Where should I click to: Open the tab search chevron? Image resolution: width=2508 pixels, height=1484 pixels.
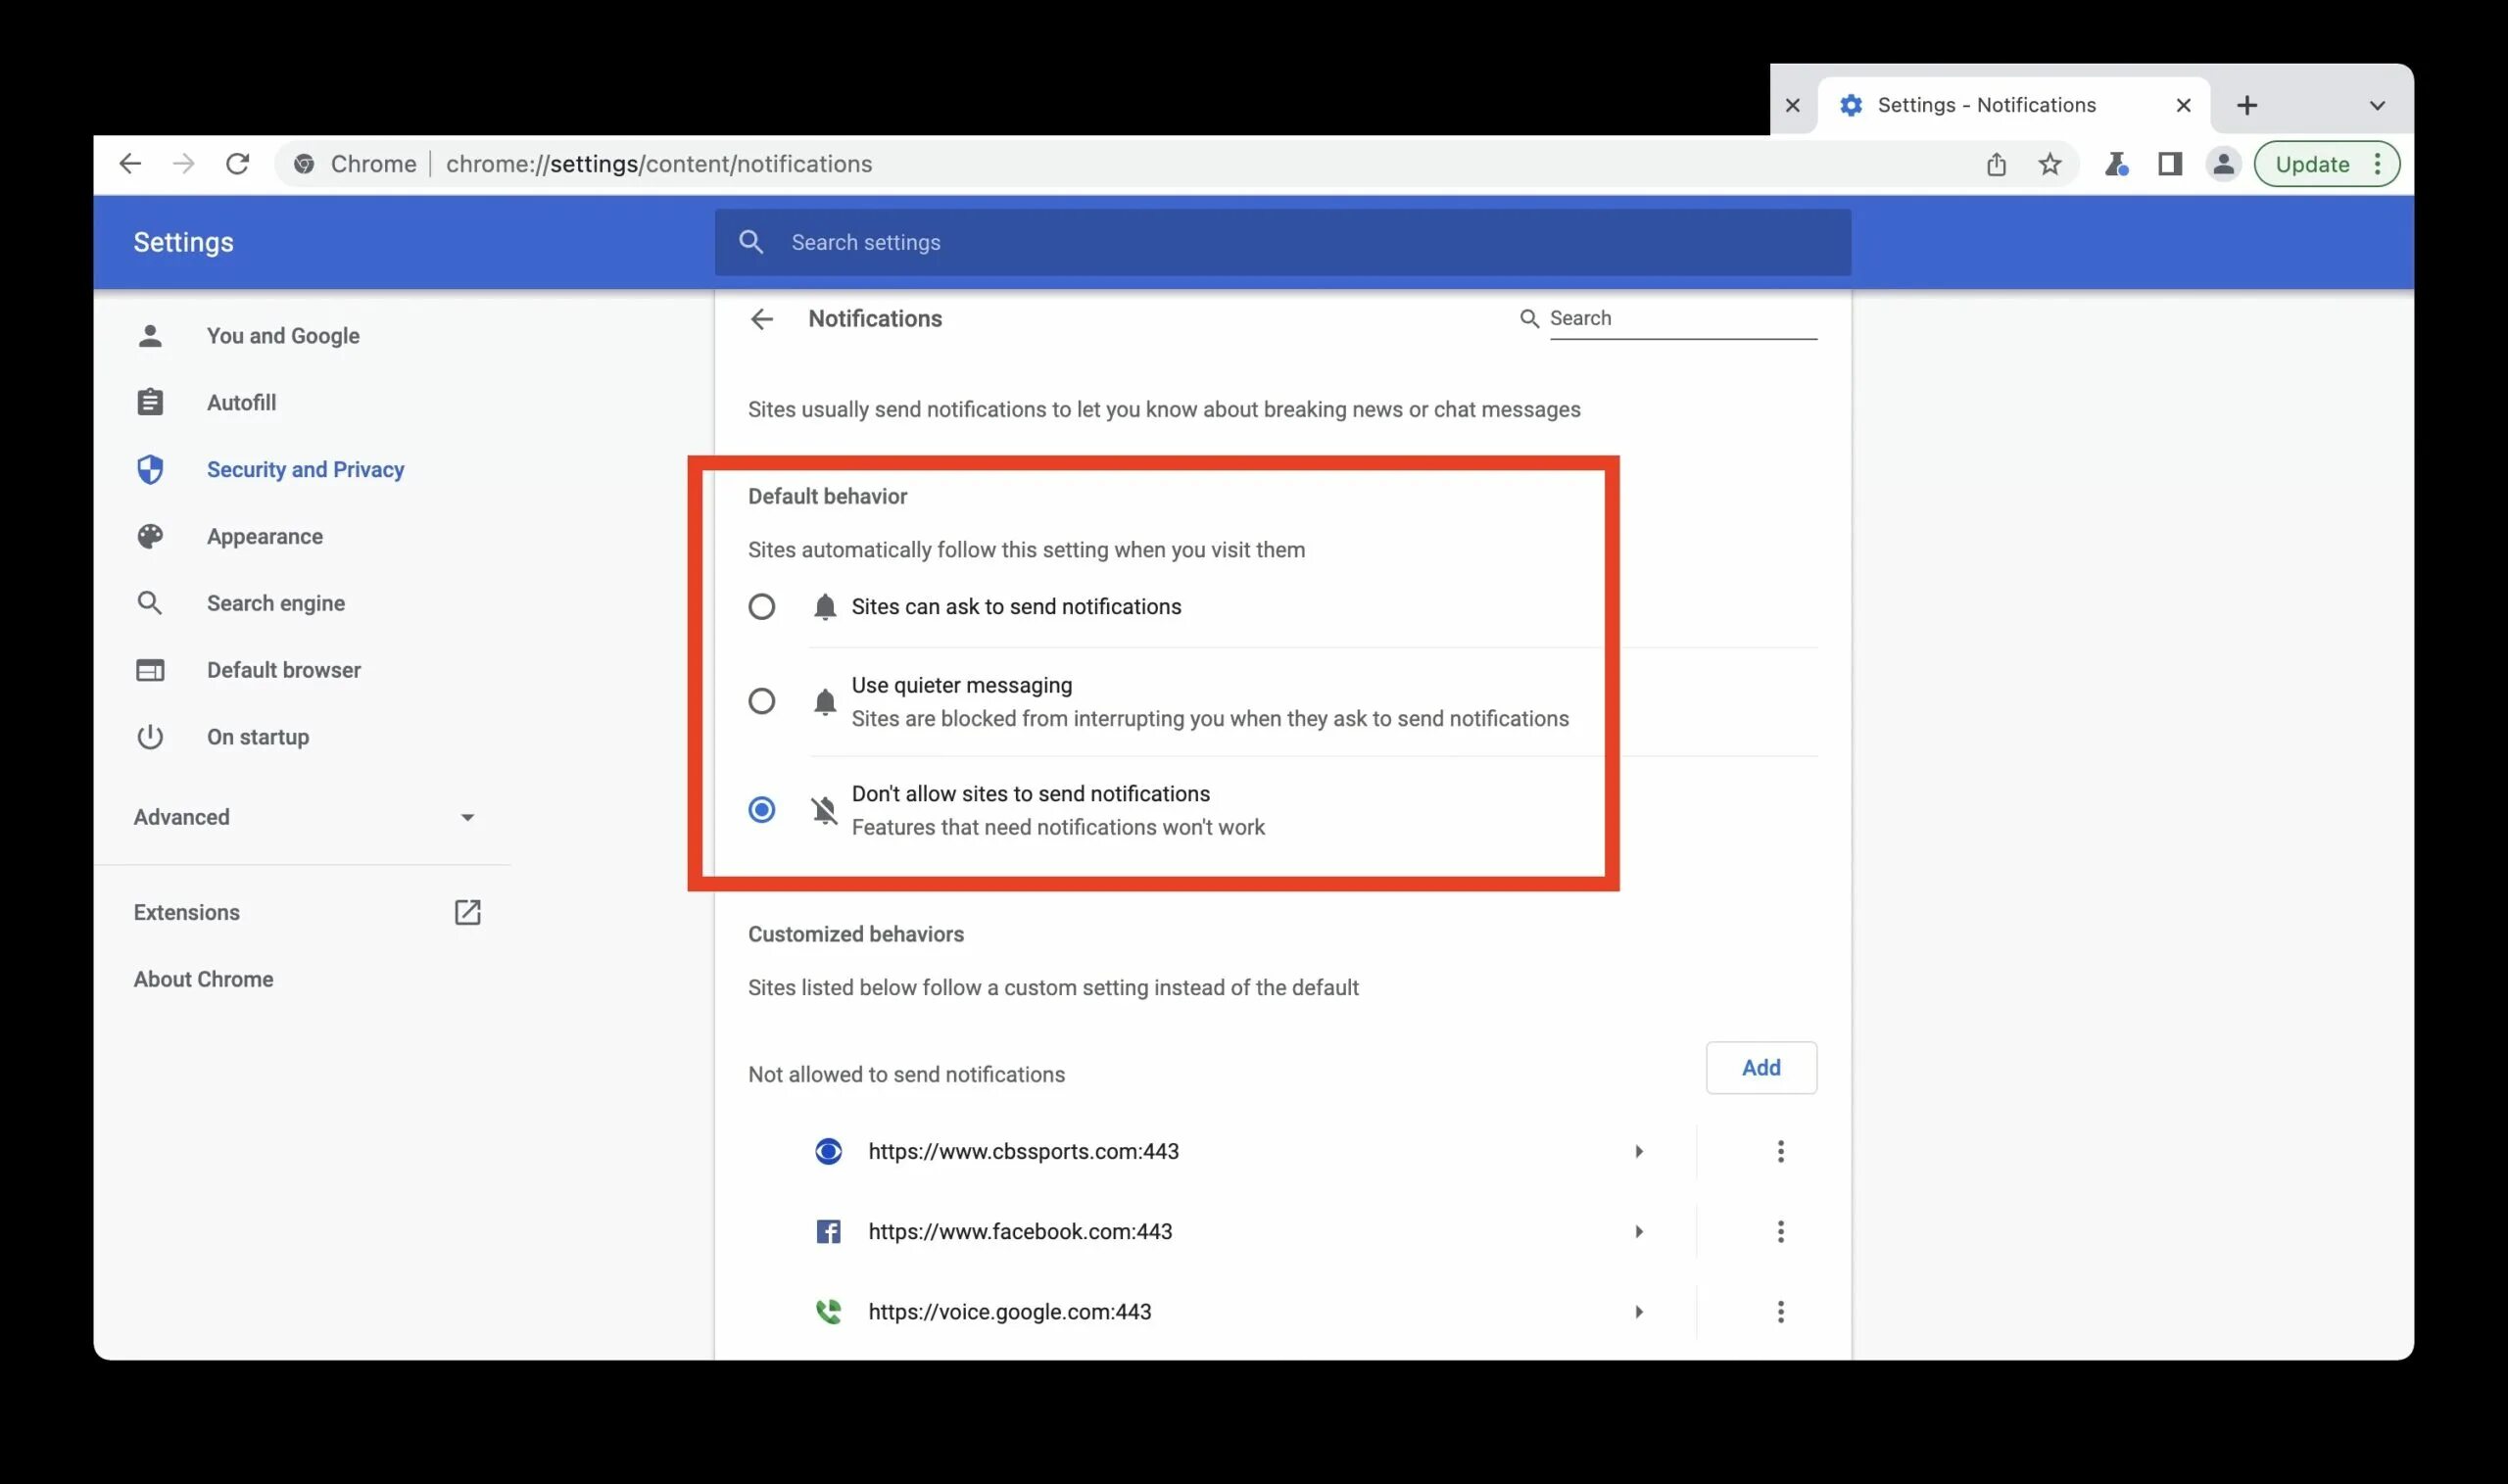(2378, 105)
